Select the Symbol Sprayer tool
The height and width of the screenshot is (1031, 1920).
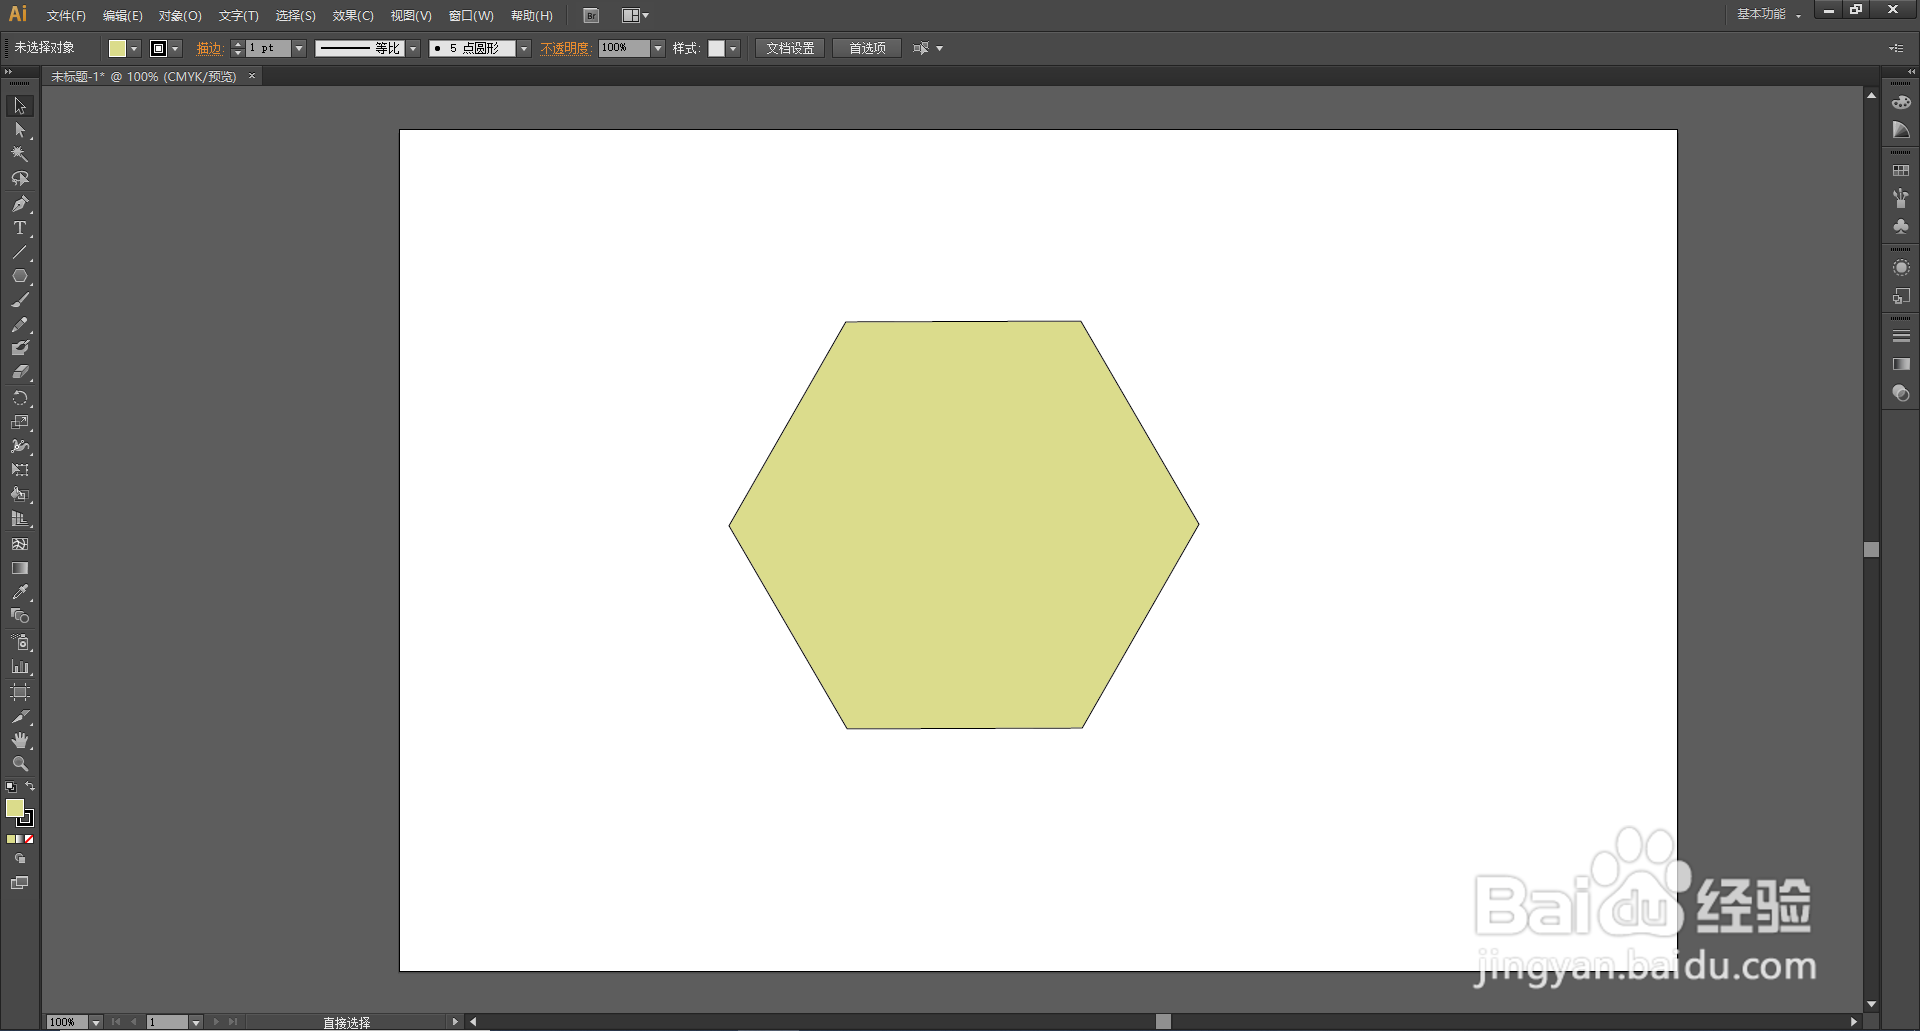(20, 642)
